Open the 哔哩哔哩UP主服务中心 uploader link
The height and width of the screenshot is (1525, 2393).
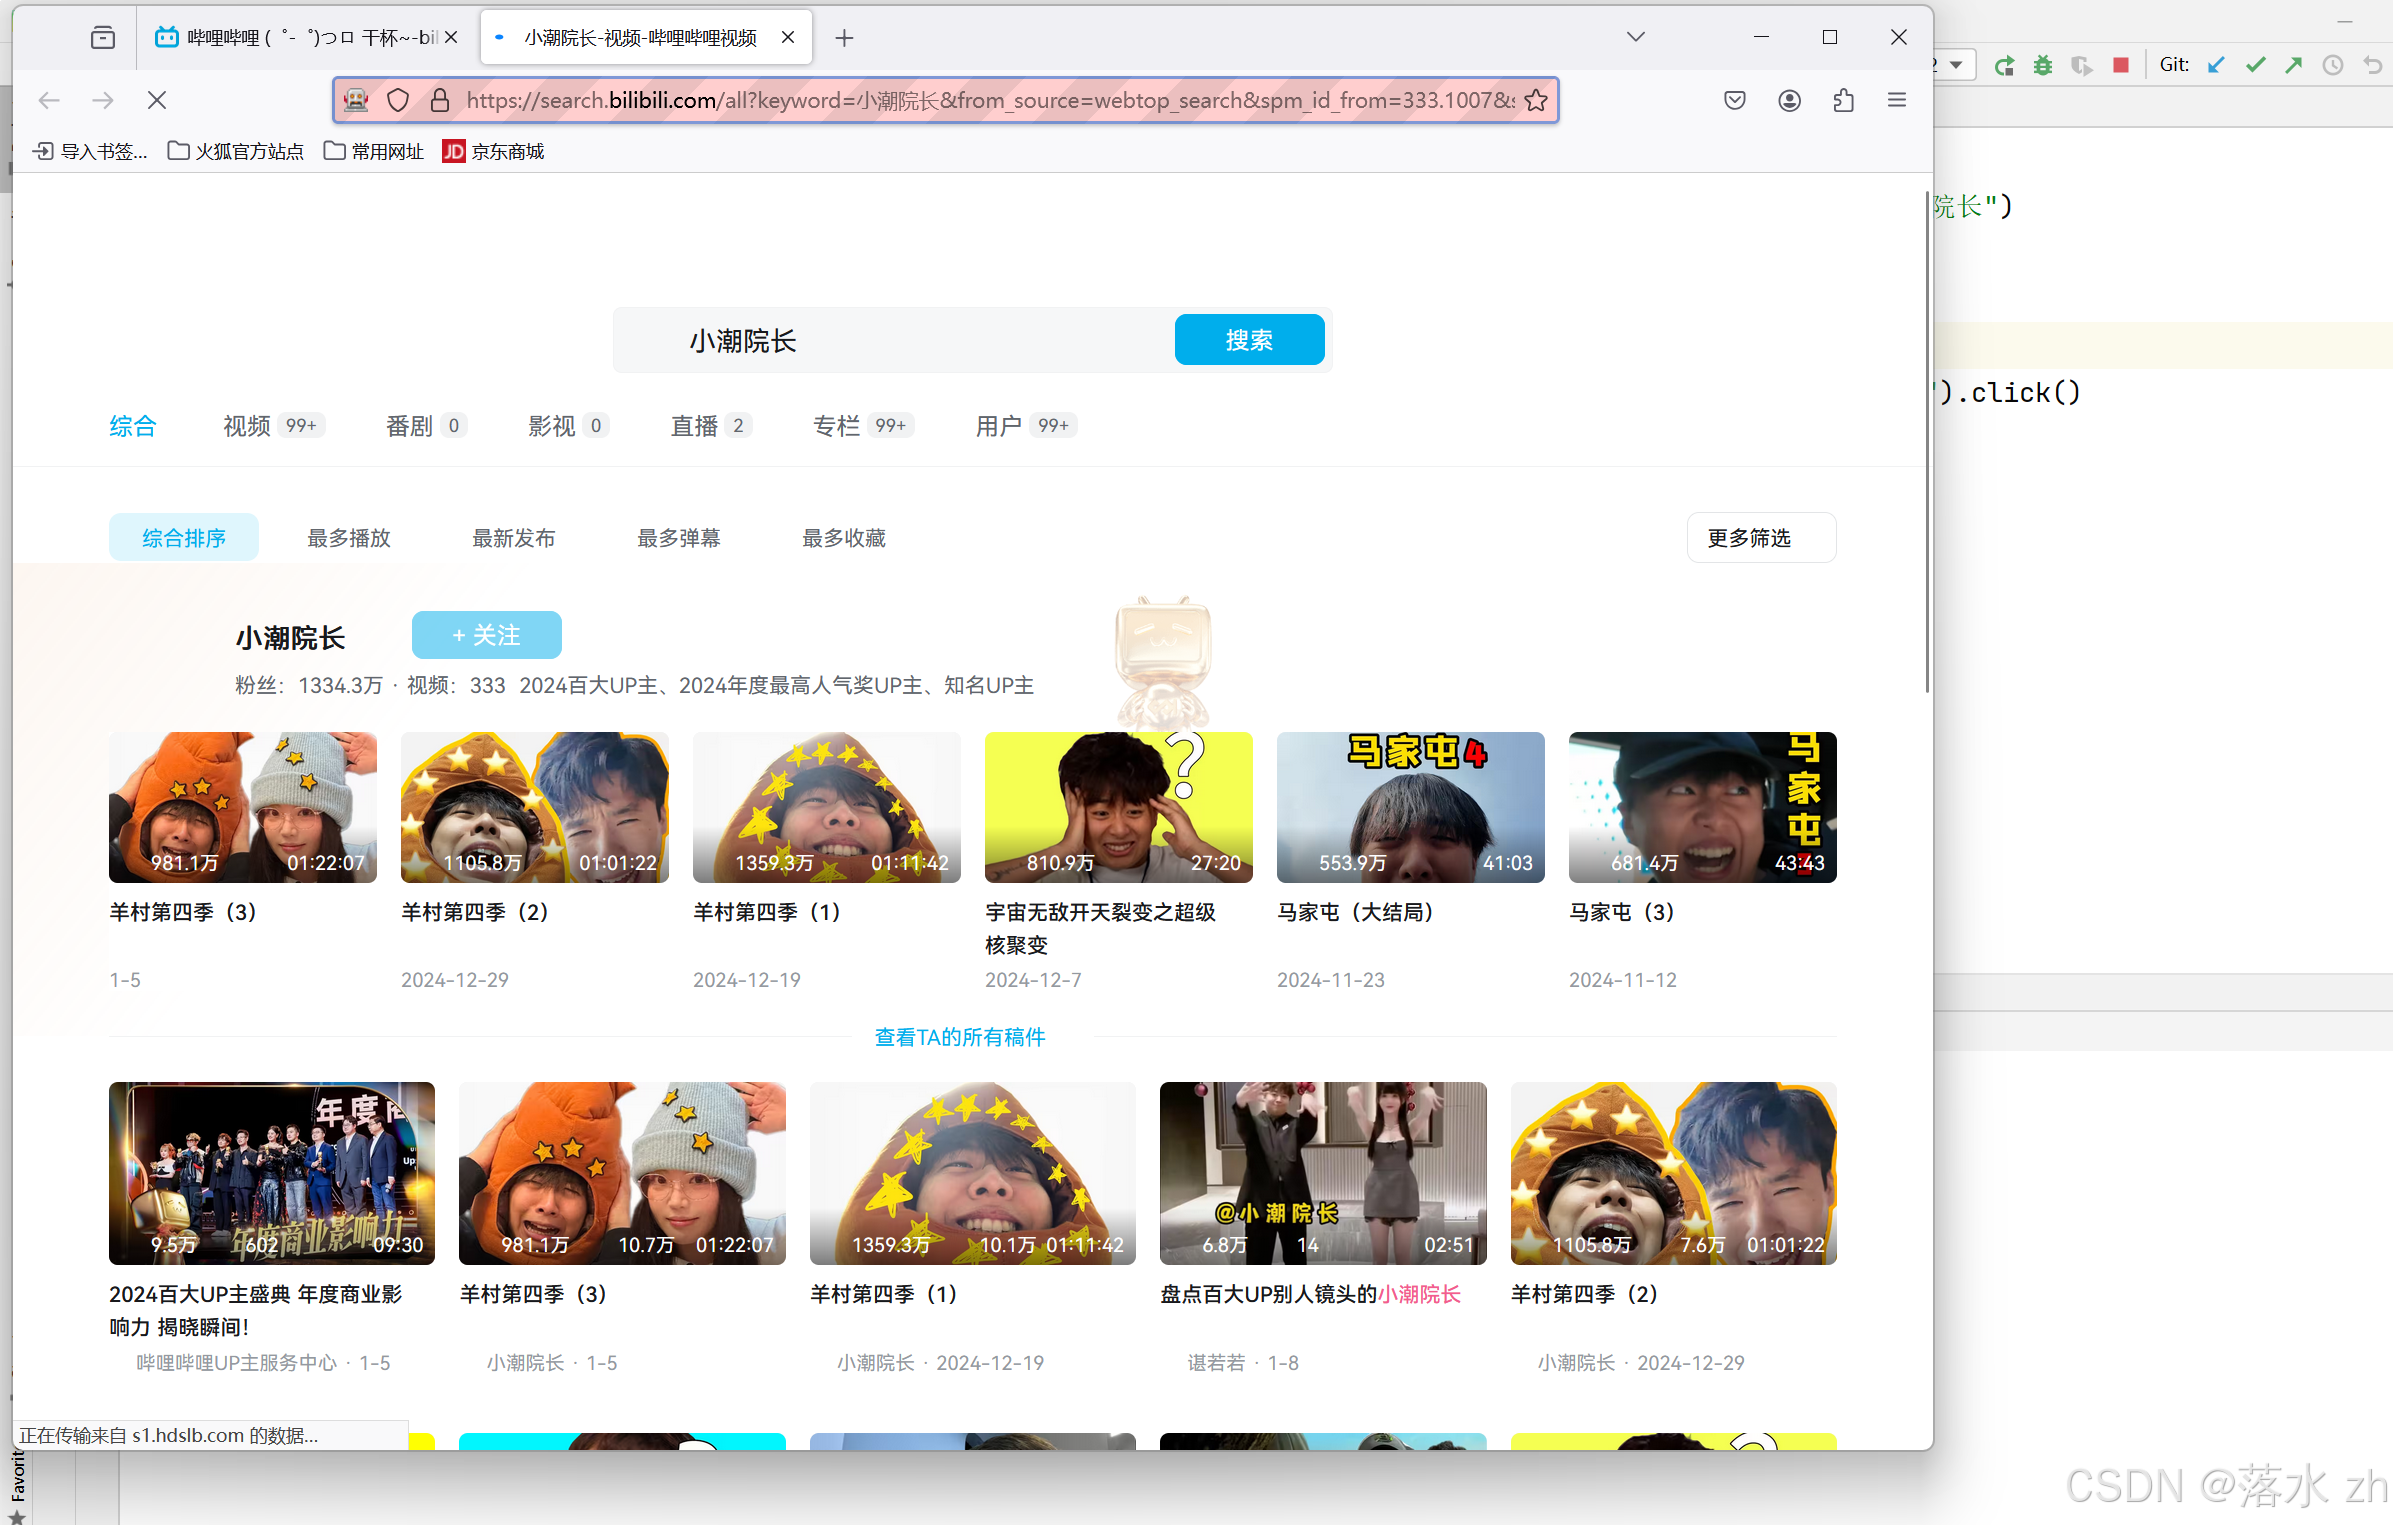[237, 1363]
